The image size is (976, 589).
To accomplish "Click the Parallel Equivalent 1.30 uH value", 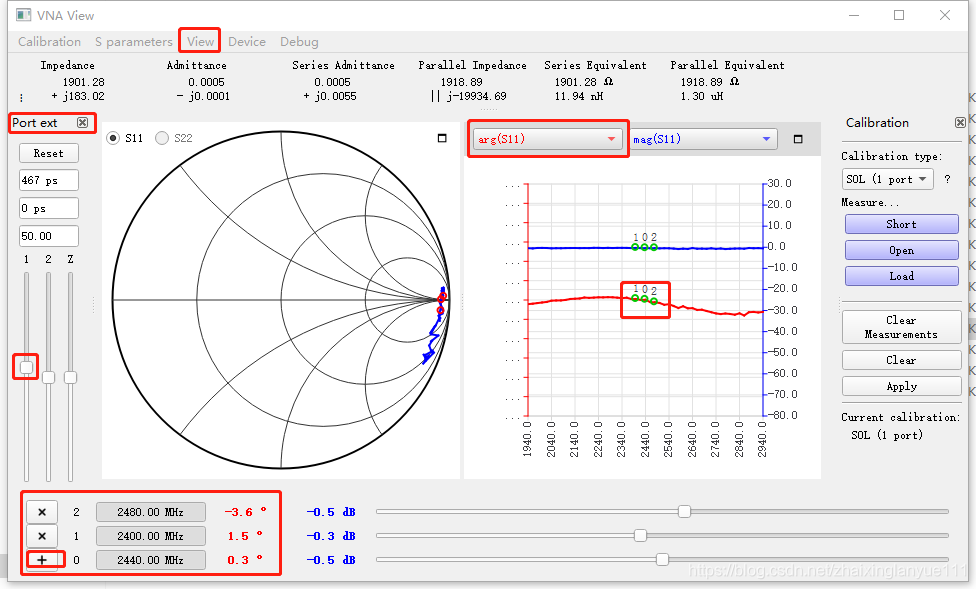I will pyautogui.click(x=702, y=97).
